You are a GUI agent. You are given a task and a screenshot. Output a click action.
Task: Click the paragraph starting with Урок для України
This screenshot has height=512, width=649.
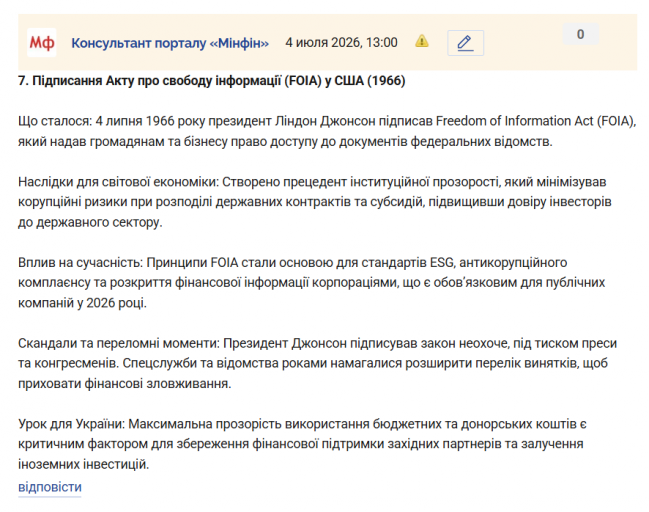[302, 444]
